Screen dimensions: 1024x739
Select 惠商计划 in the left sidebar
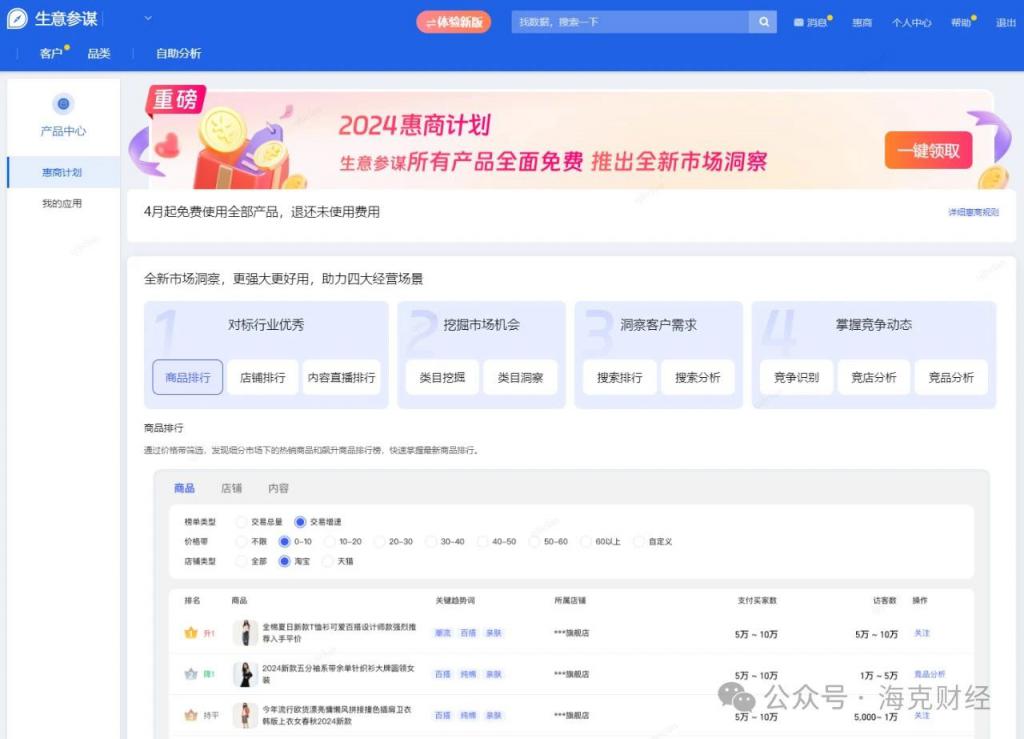point(62,172)
